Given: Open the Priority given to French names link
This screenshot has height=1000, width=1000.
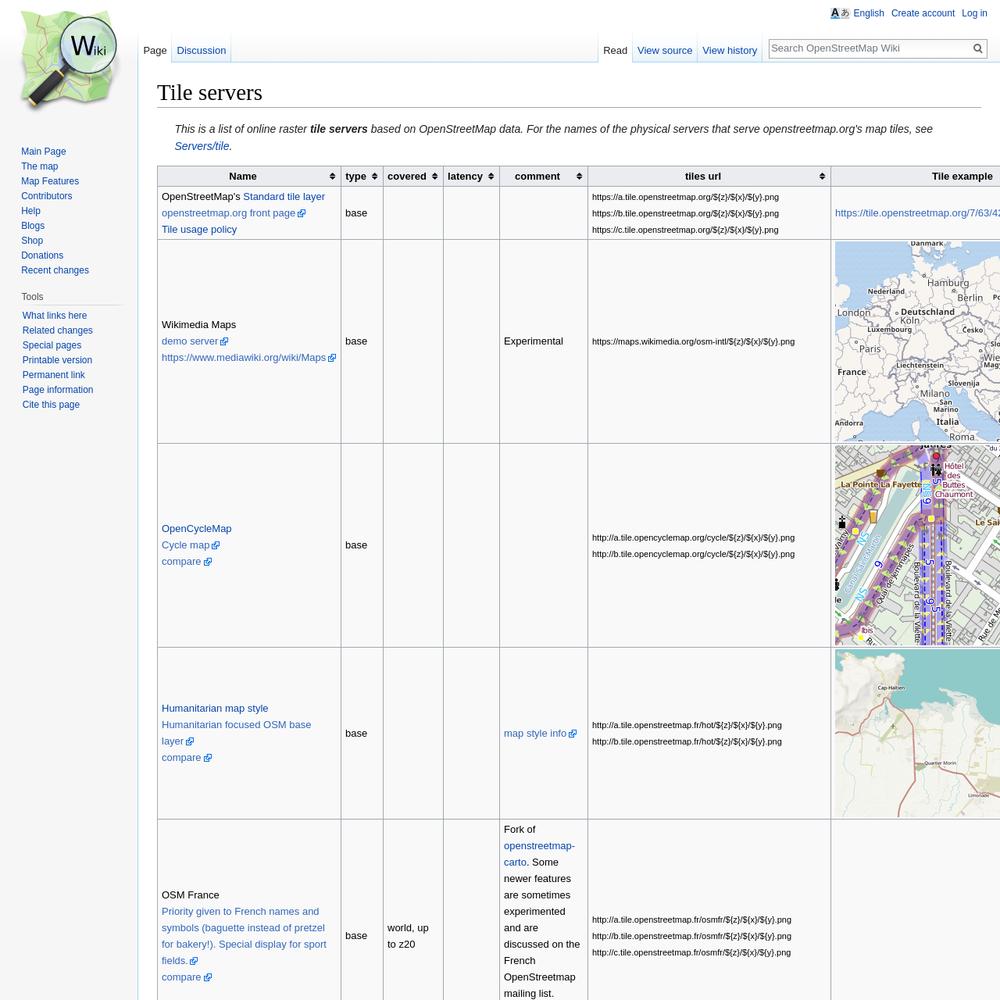Looking at the screenshot, I should click(x=244, y=936).
